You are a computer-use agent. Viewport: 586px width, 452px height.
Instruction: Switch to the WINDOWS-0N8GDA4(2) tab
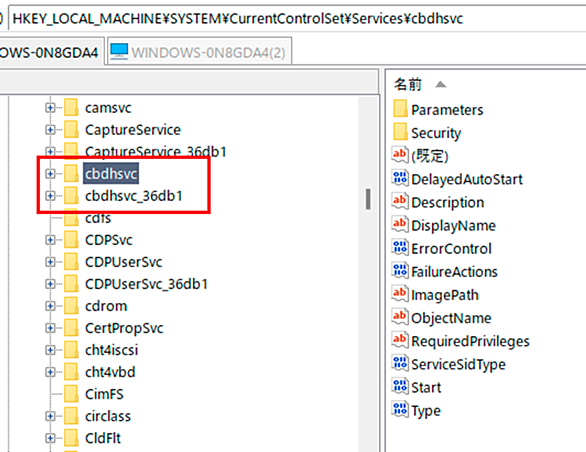199,51
